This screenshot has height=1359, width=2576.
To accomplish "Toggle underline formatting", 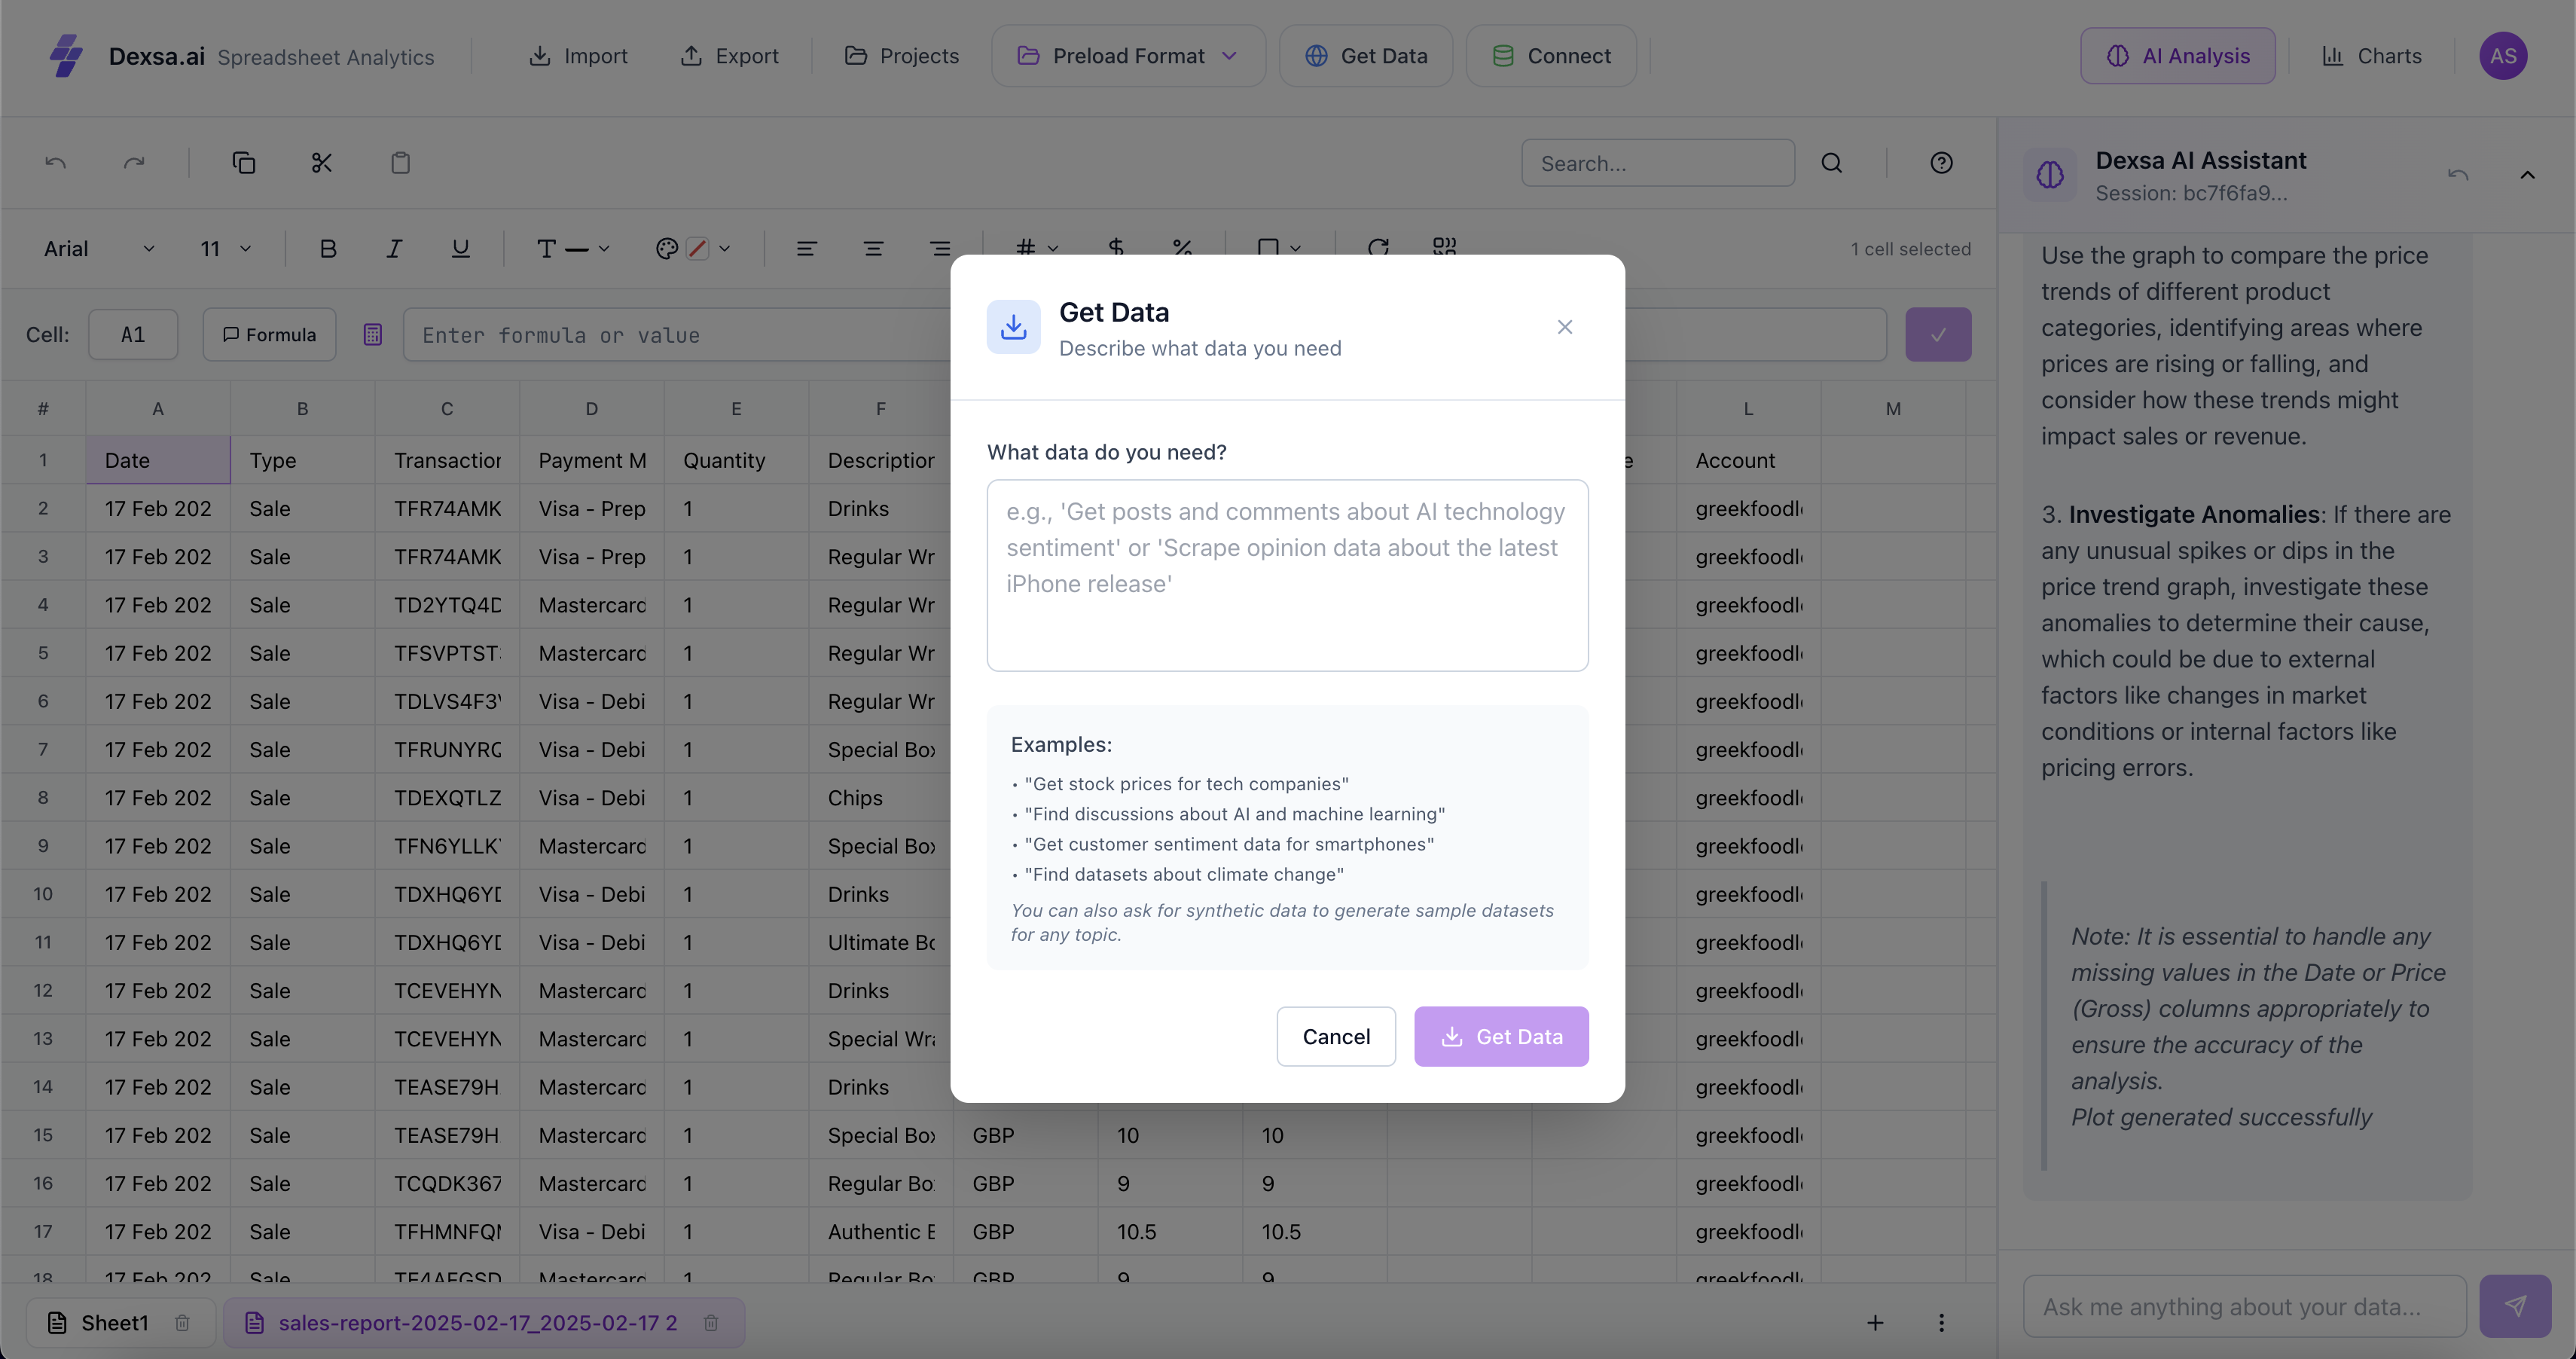I will (460, 249).
